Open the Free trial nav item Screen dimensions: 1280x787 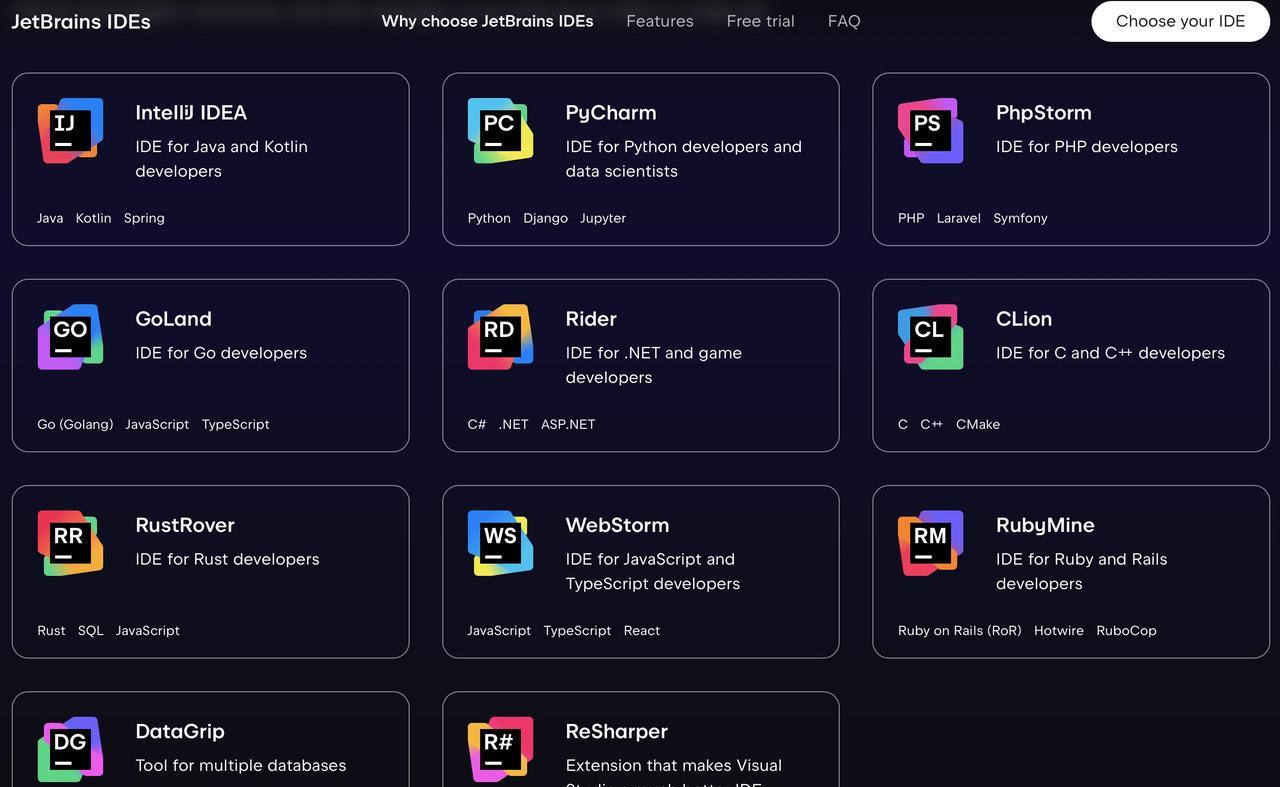(761, 21)
